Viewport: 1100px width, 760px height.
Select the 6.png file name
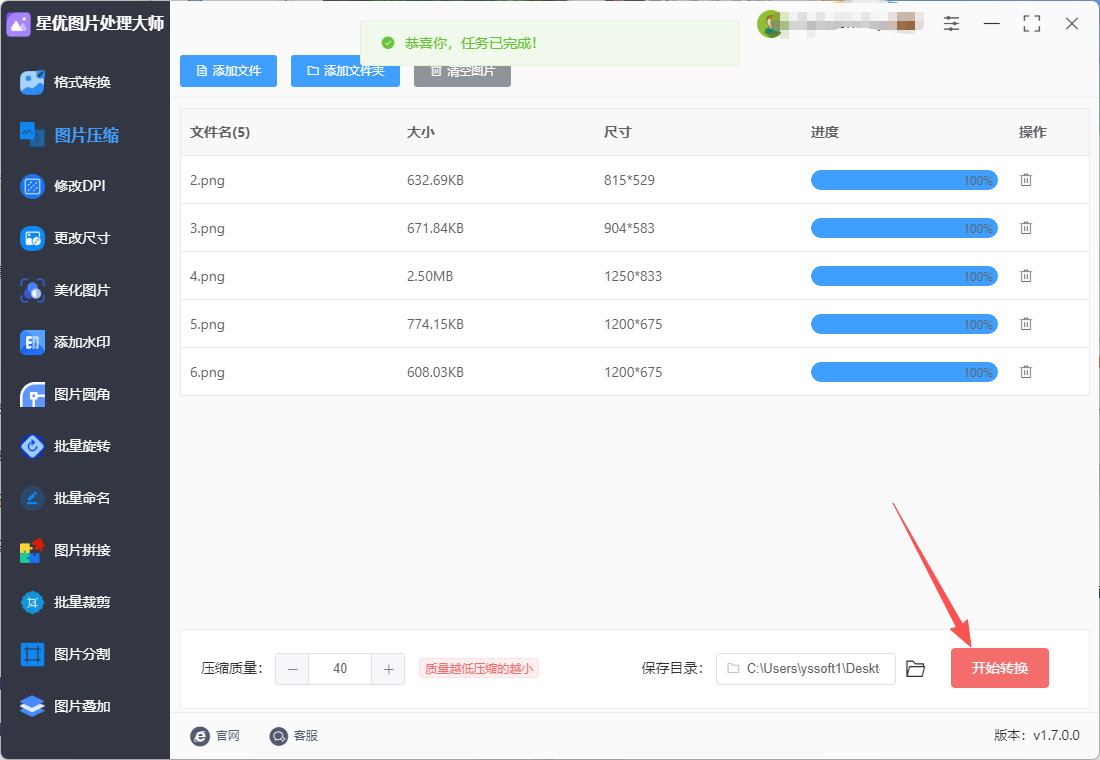click(x=207, y=372)
